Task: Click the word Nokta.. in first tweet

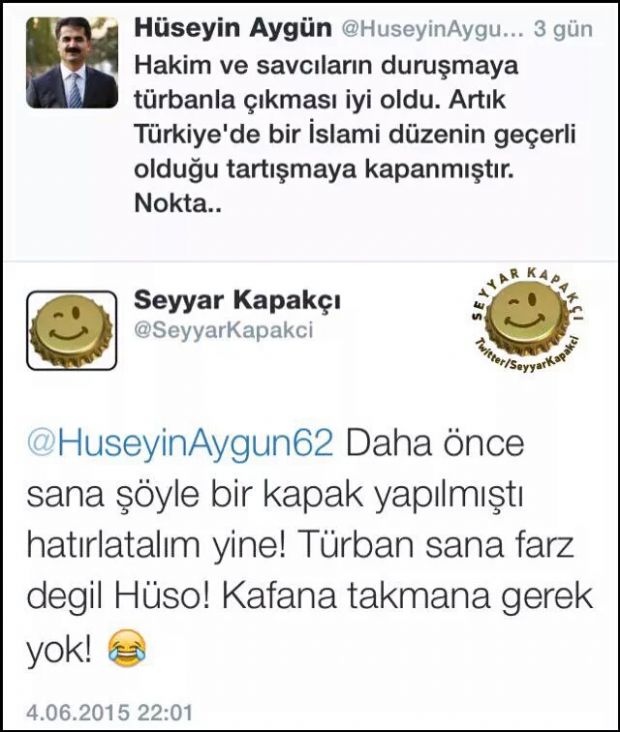Action: (x=177, y=204)
